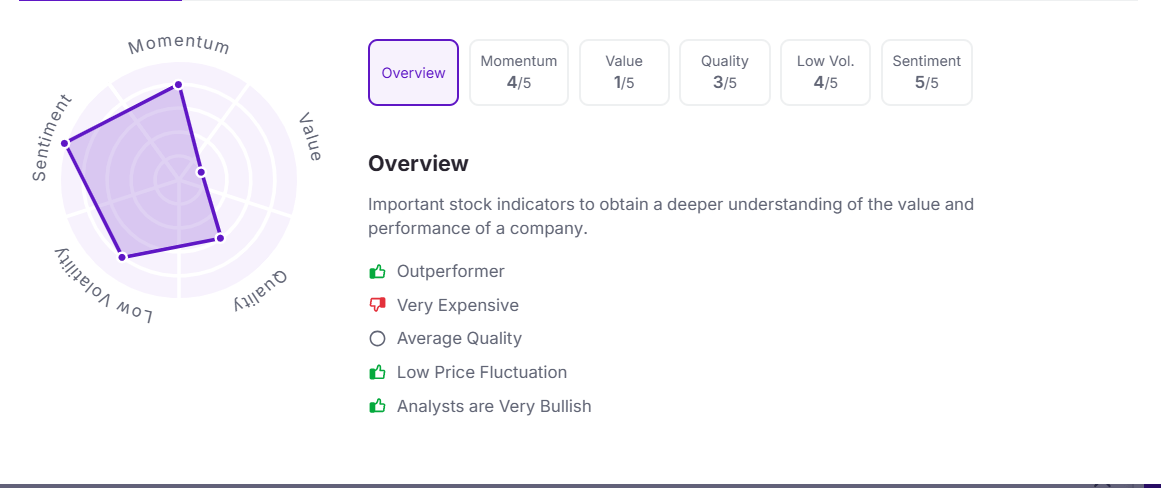
Task: Open the Value 1/5 tab
Action: (x=624, y=73)
